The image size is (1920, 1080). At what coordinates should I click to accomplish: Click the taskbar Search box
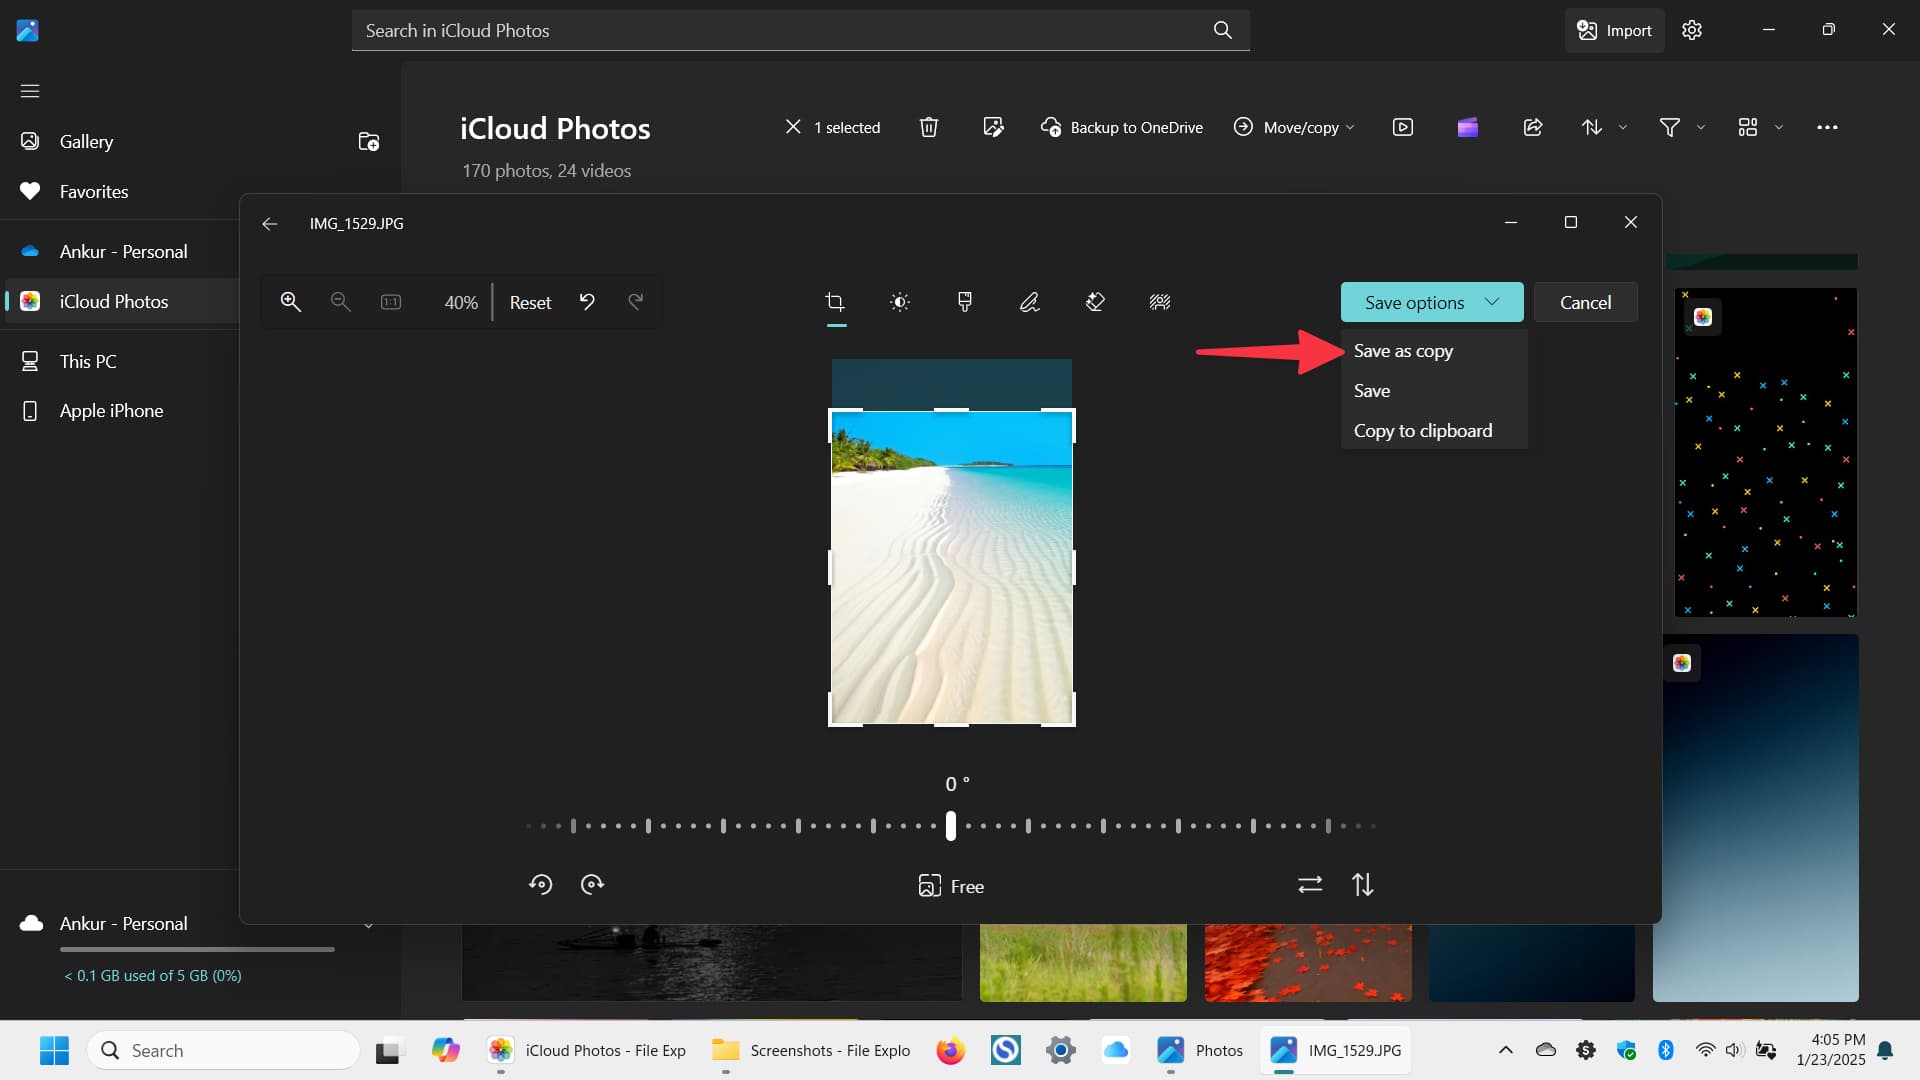click(x=223, y=1050)
